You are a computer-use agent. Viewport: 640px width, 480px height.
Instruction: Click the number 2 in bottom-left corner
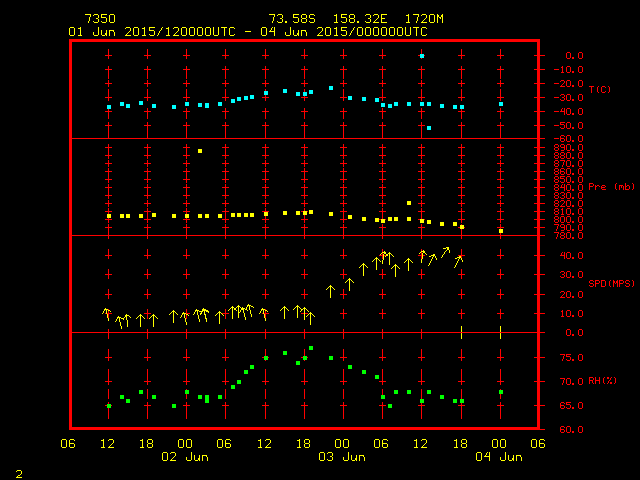point(18,471)
